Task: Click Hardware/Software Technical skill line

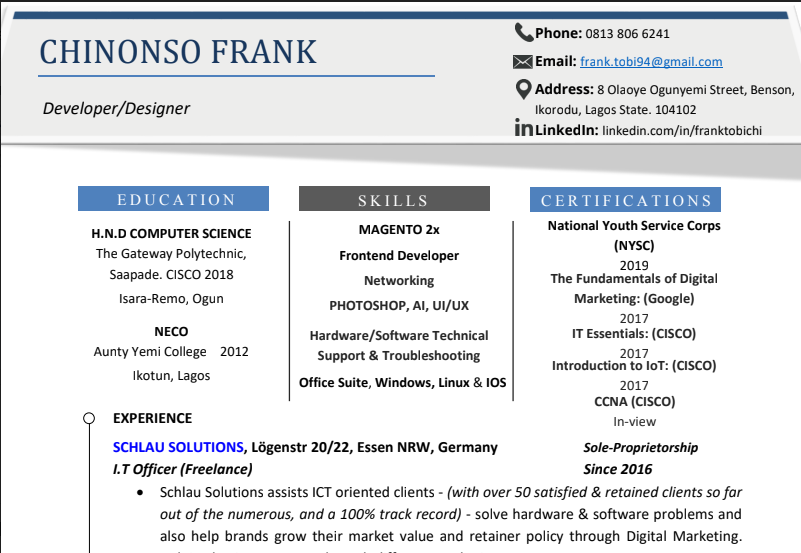Action: [399, 335]
